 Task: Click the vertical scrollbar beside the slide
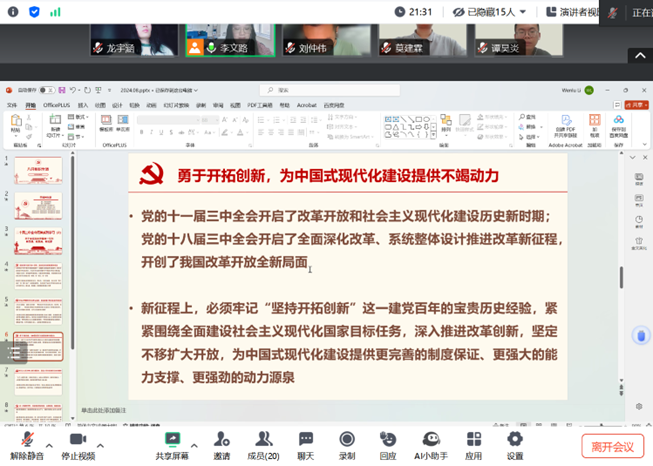point(621,278)
